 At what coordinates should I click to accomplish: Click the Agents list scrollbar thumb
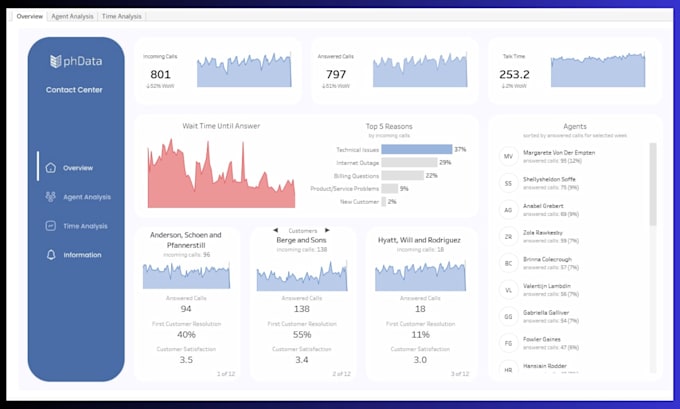(x=653, y=184)
